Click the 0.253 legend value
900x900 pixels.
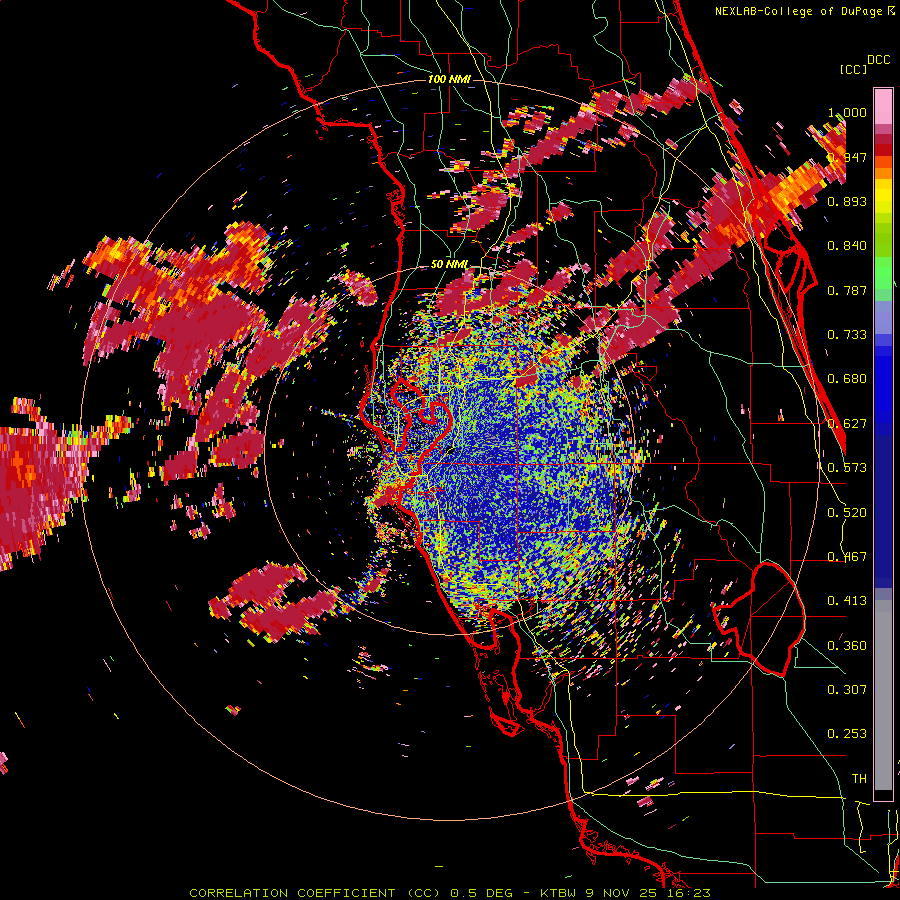847,734
